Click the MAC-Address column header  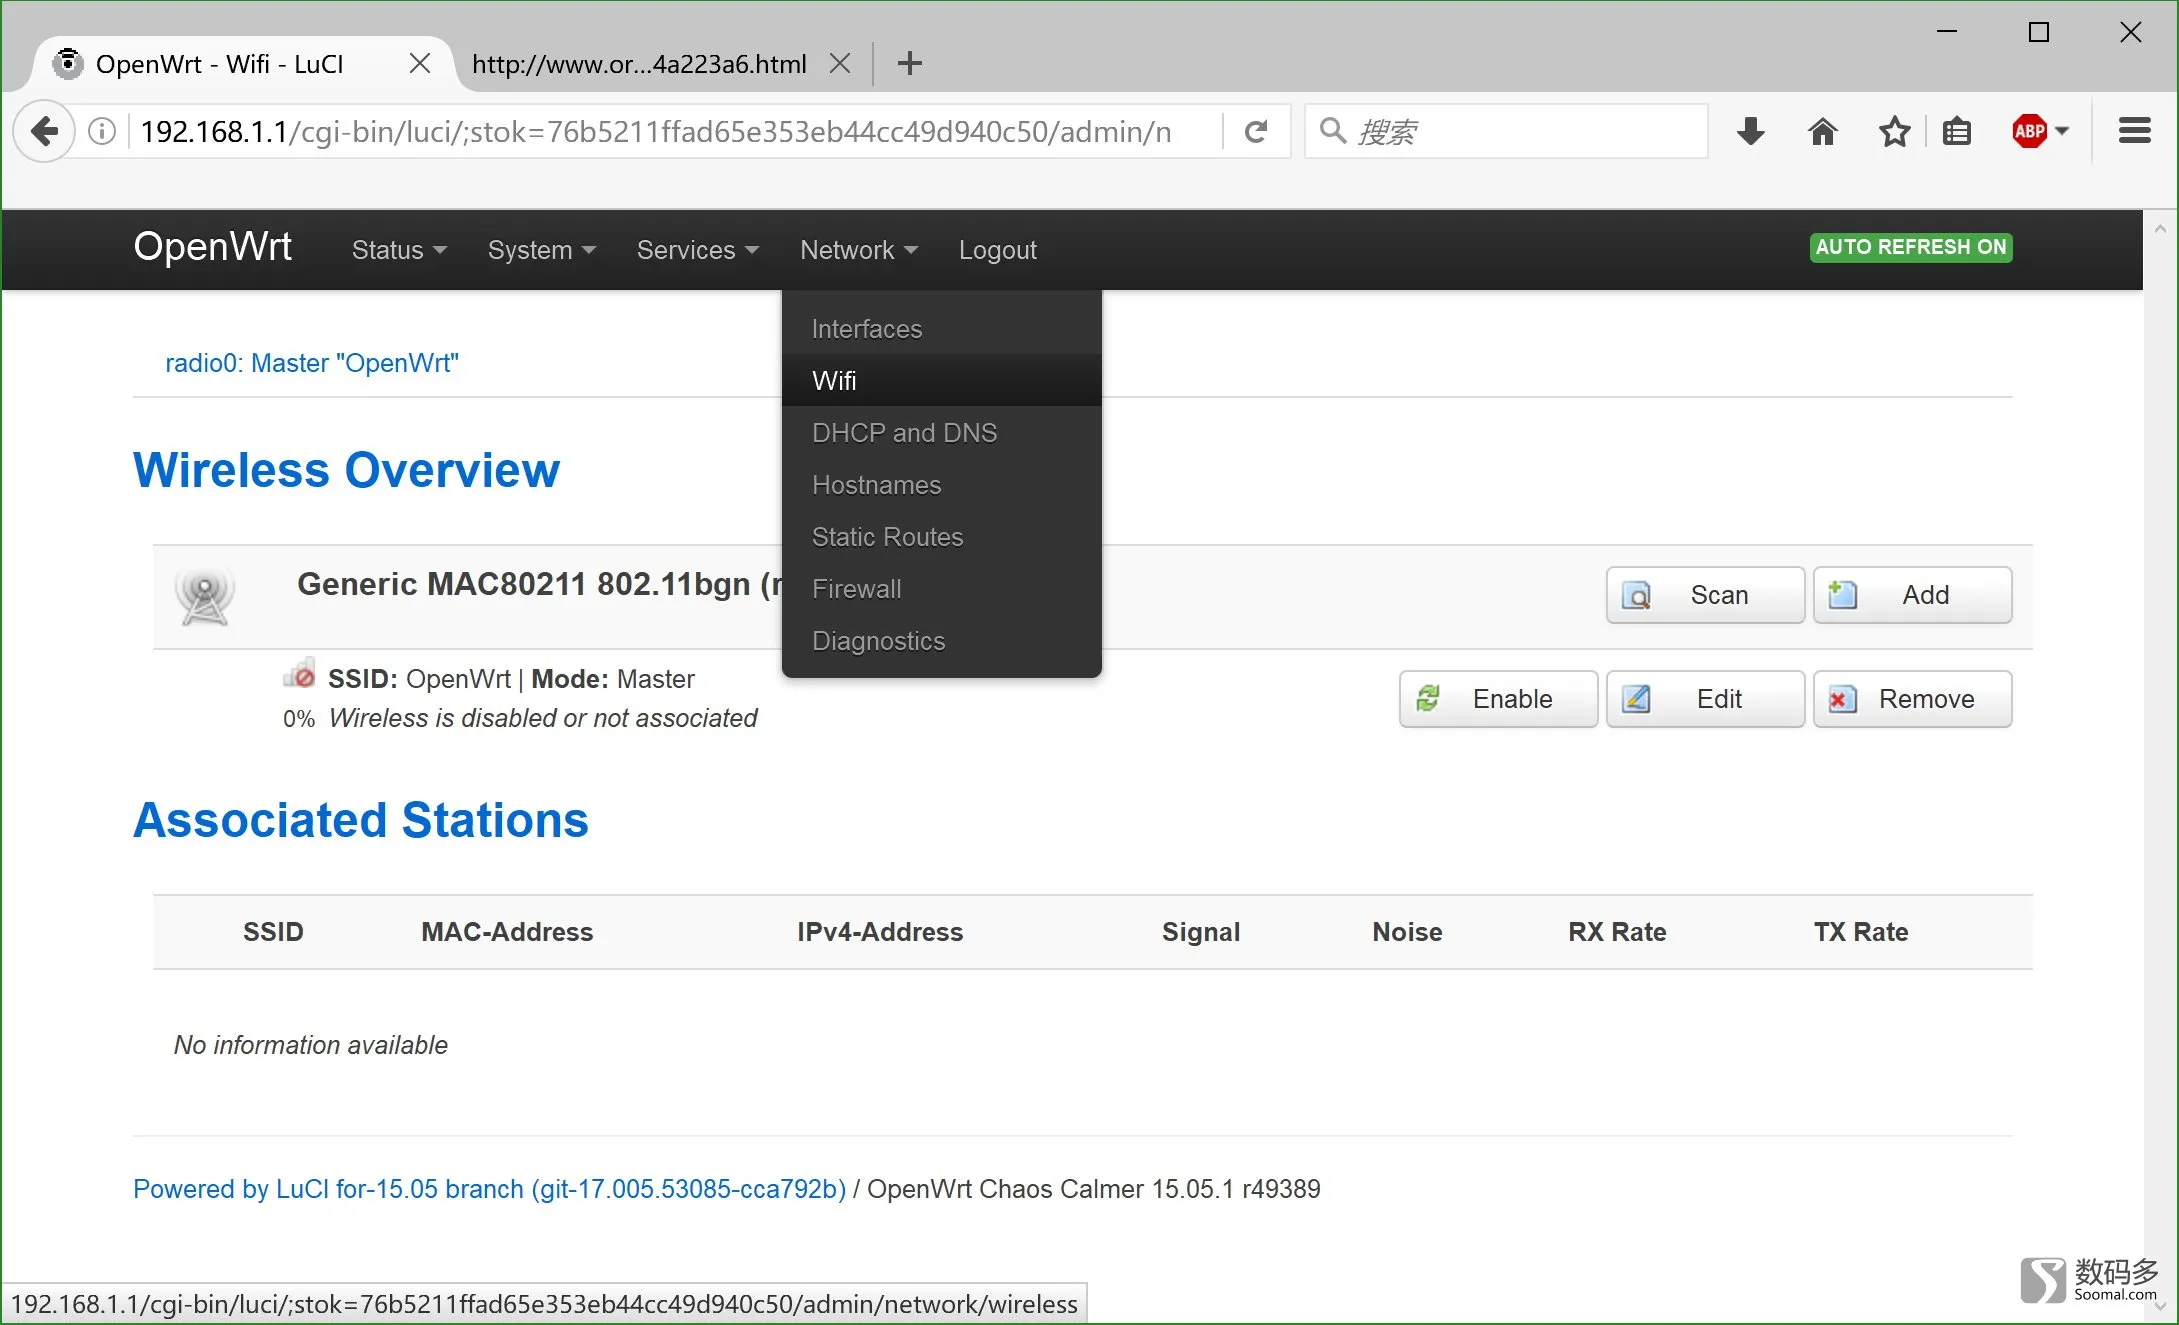507,932
